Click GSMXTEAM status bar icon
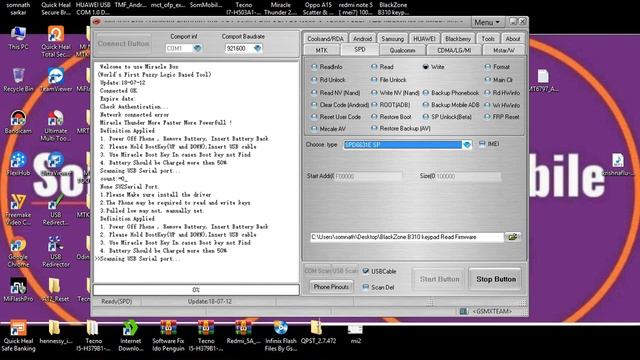This screenshot has width=640, height=360. 463,311
